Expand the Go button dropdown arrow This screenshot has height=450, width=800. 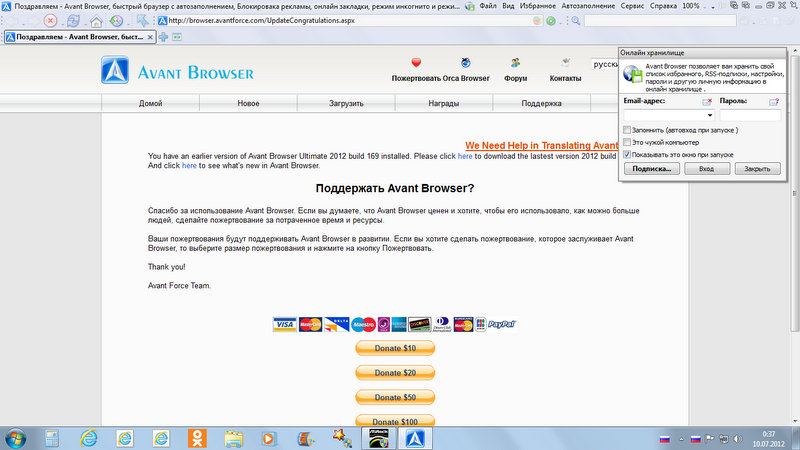pos(560,21)
